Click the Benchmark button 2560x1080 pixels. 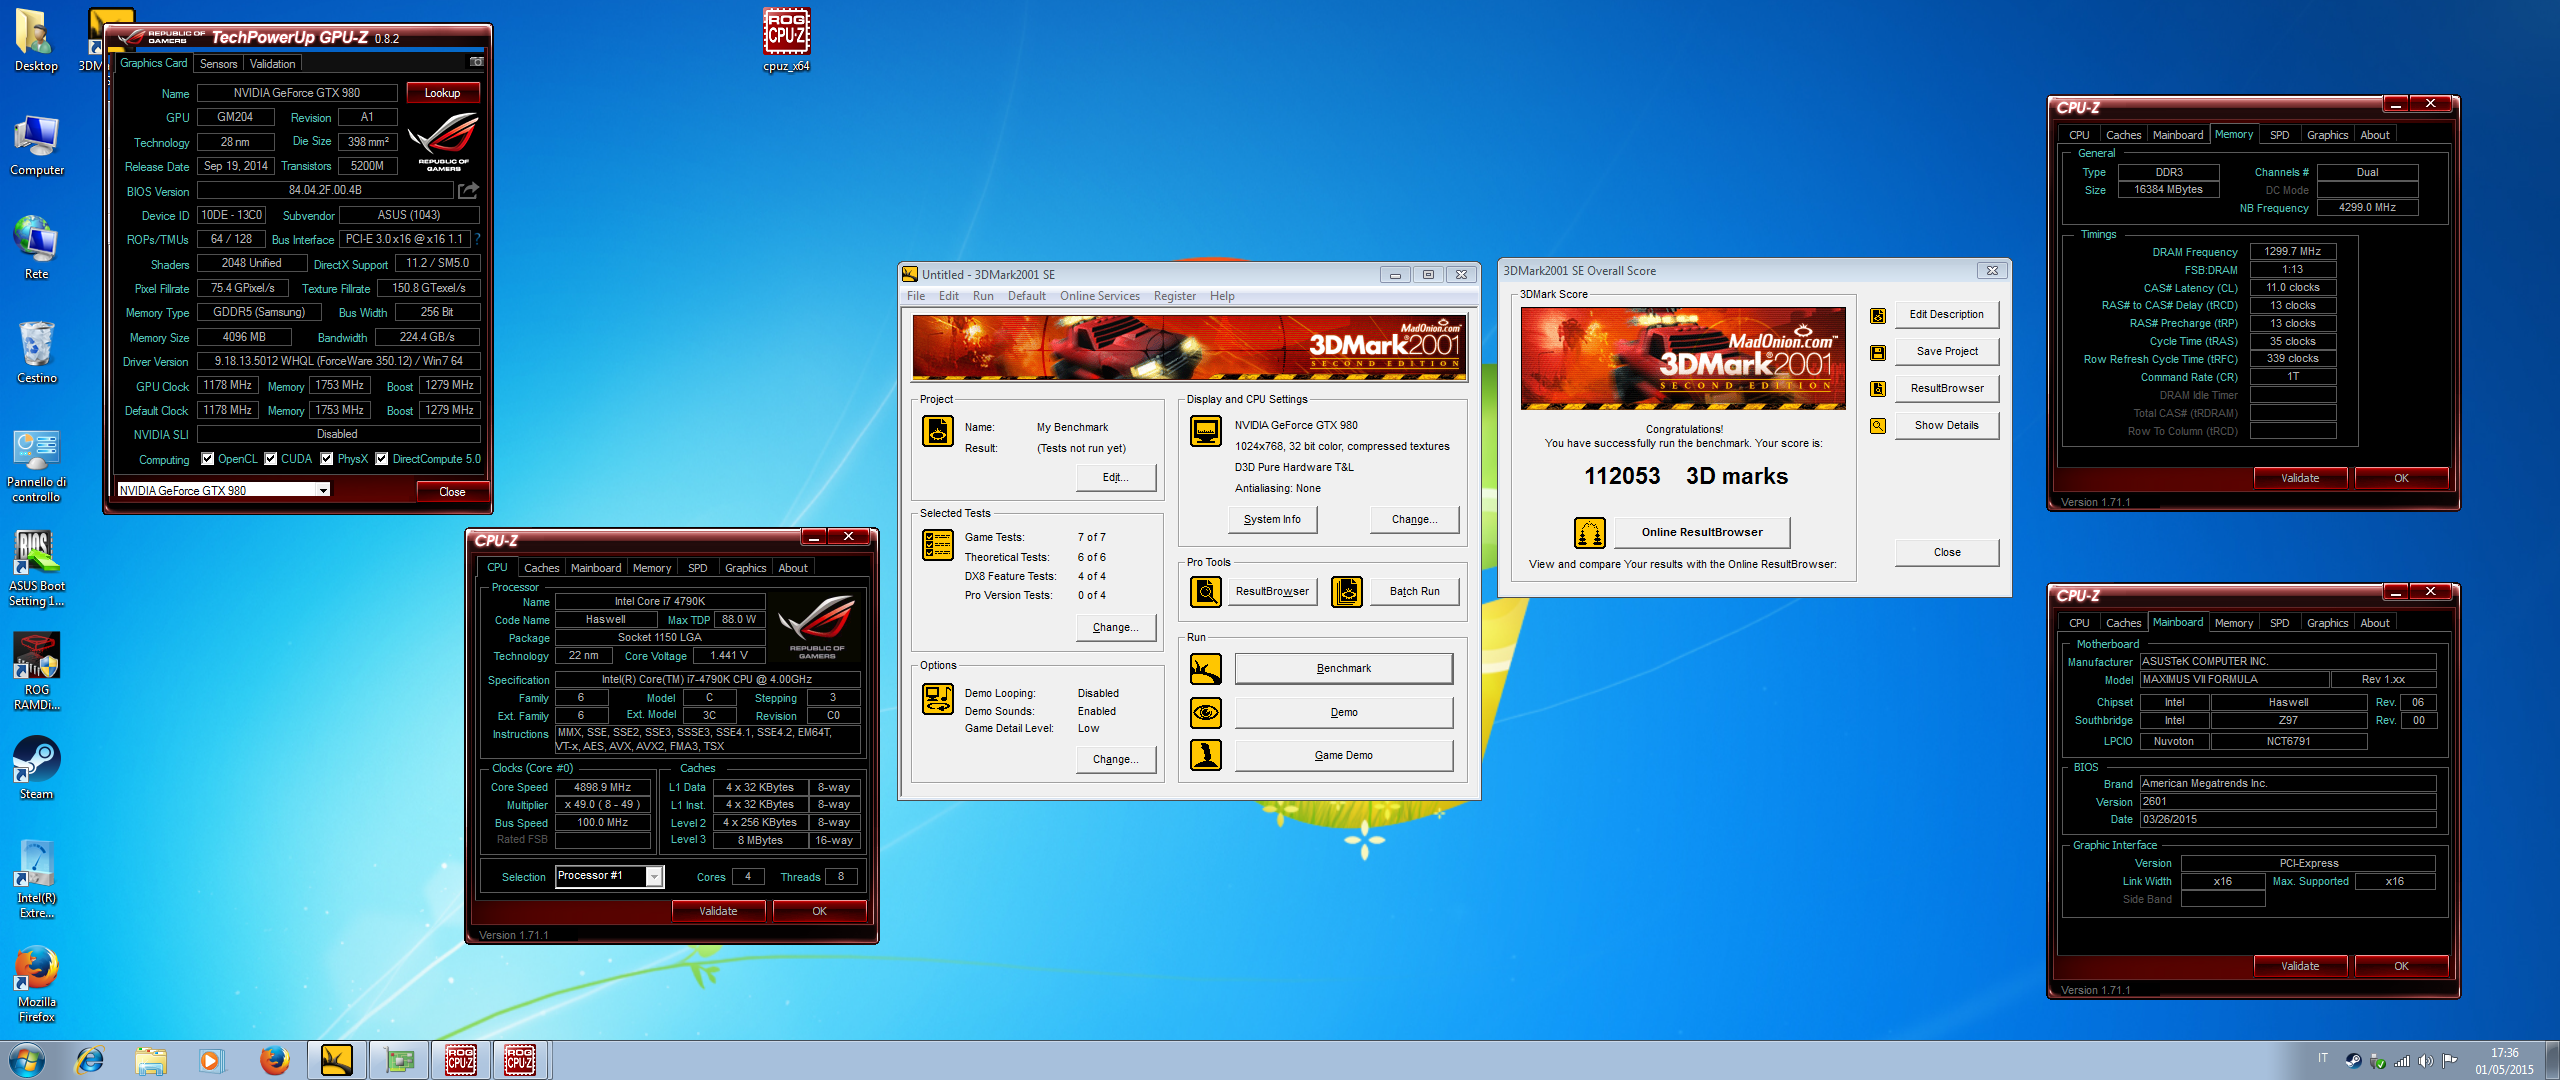(1344, 669)
